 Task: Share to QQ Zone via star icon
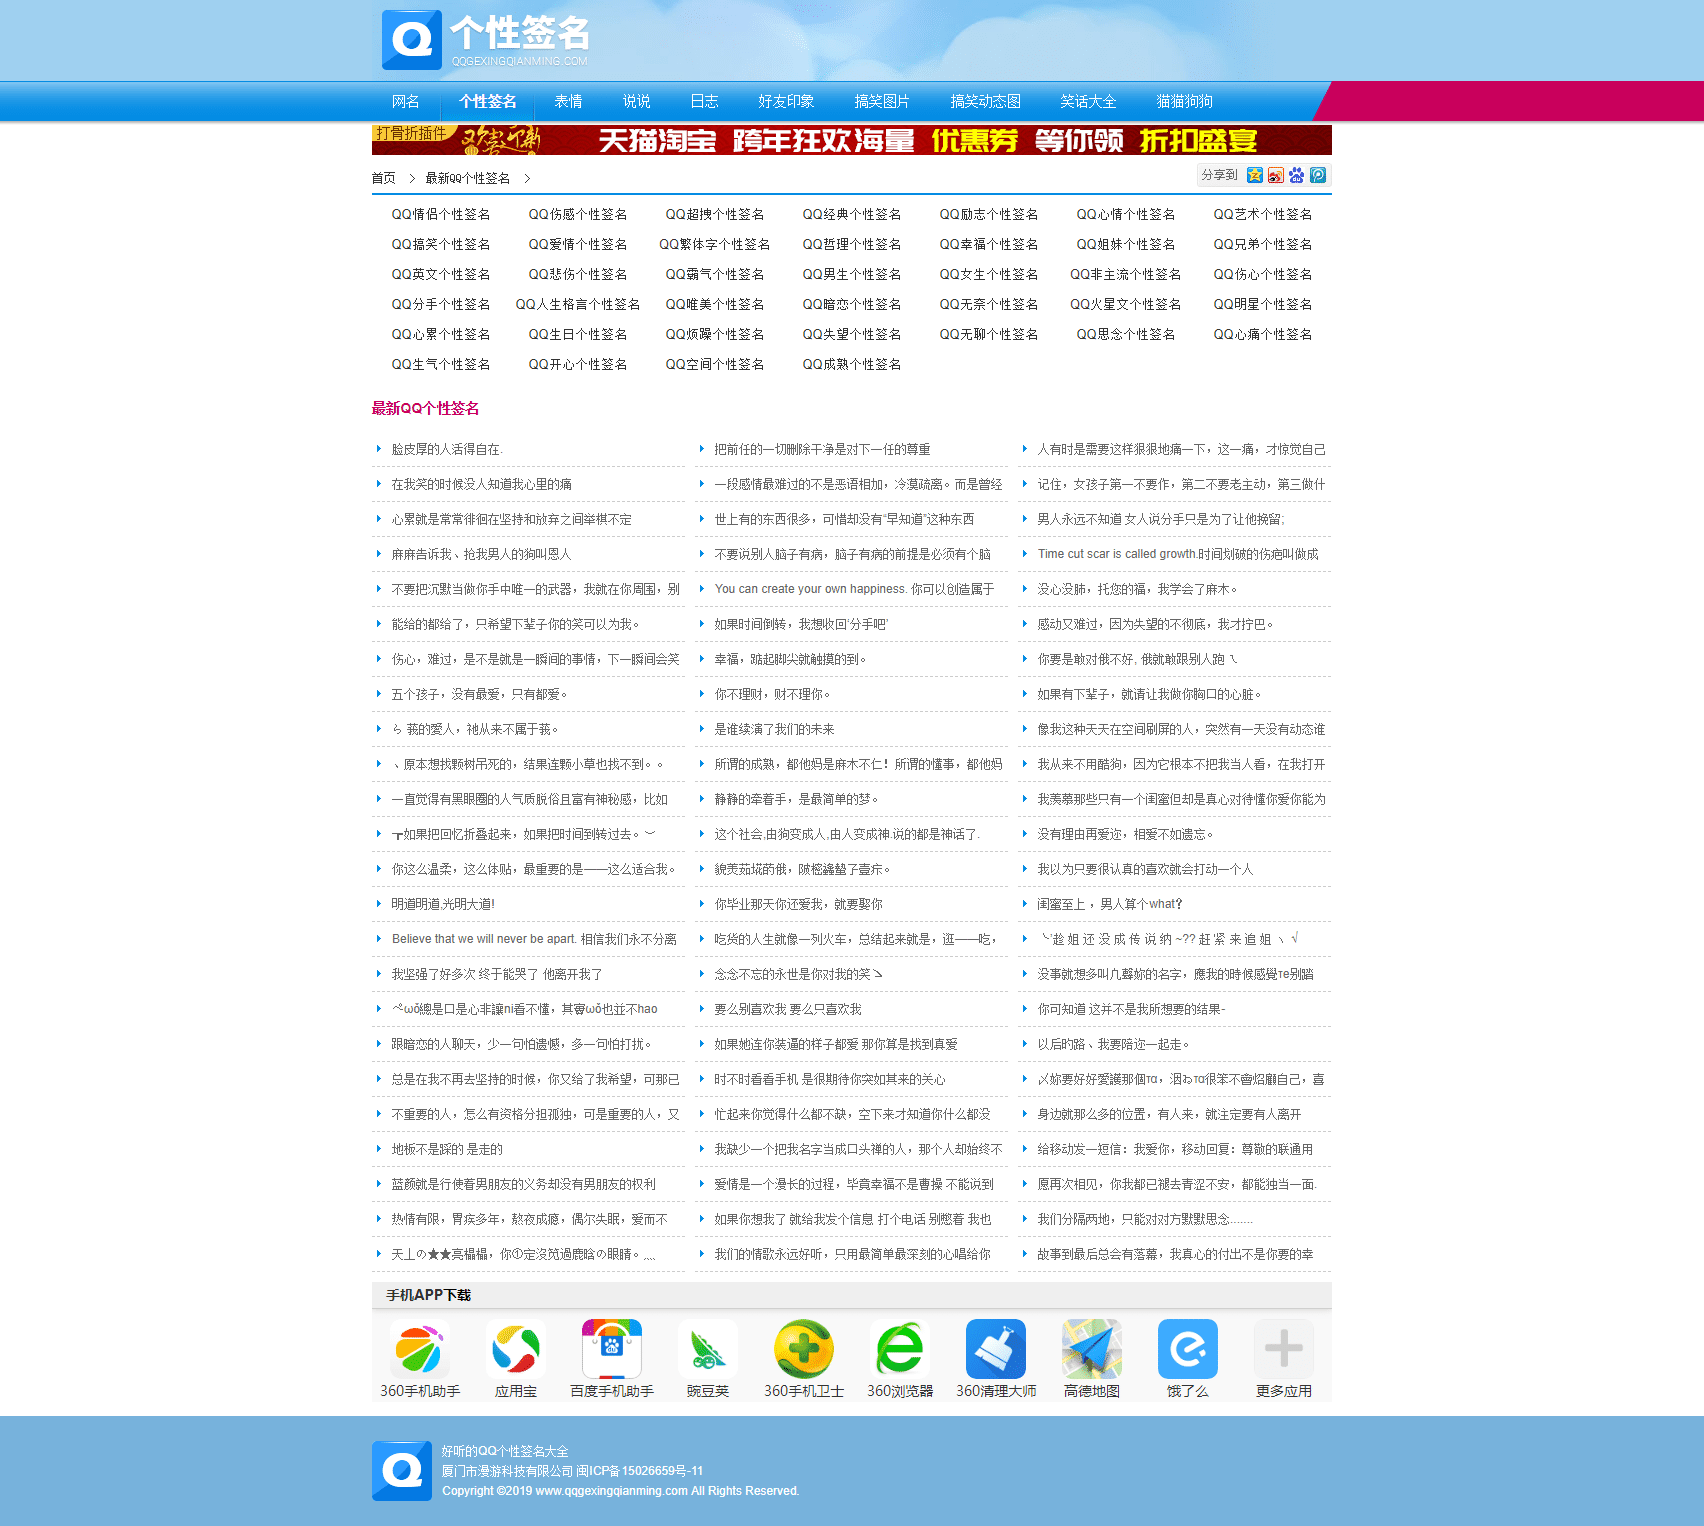coord(1255,175)
